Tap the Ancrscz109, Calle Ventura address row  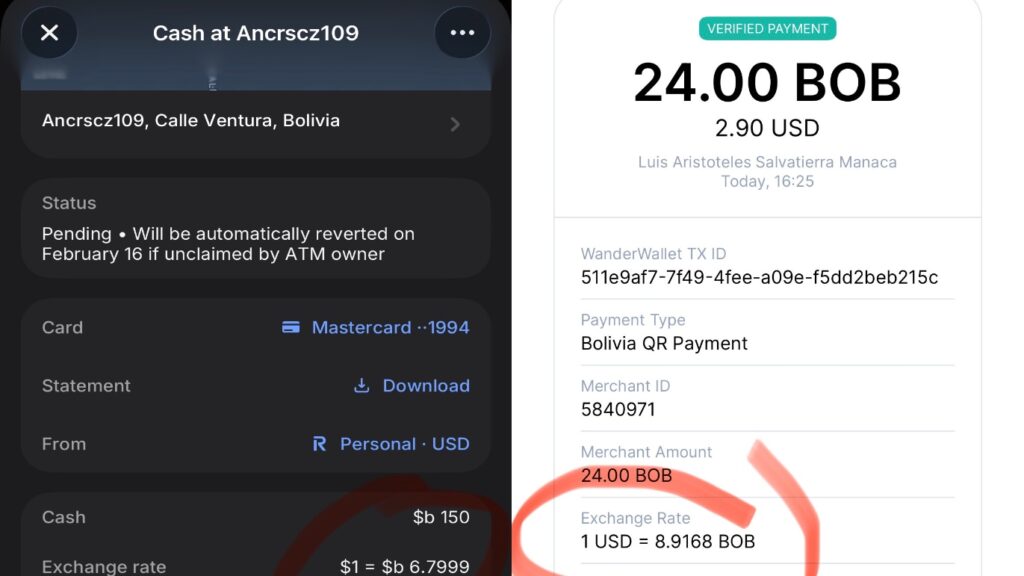click(x=256, y=123)
